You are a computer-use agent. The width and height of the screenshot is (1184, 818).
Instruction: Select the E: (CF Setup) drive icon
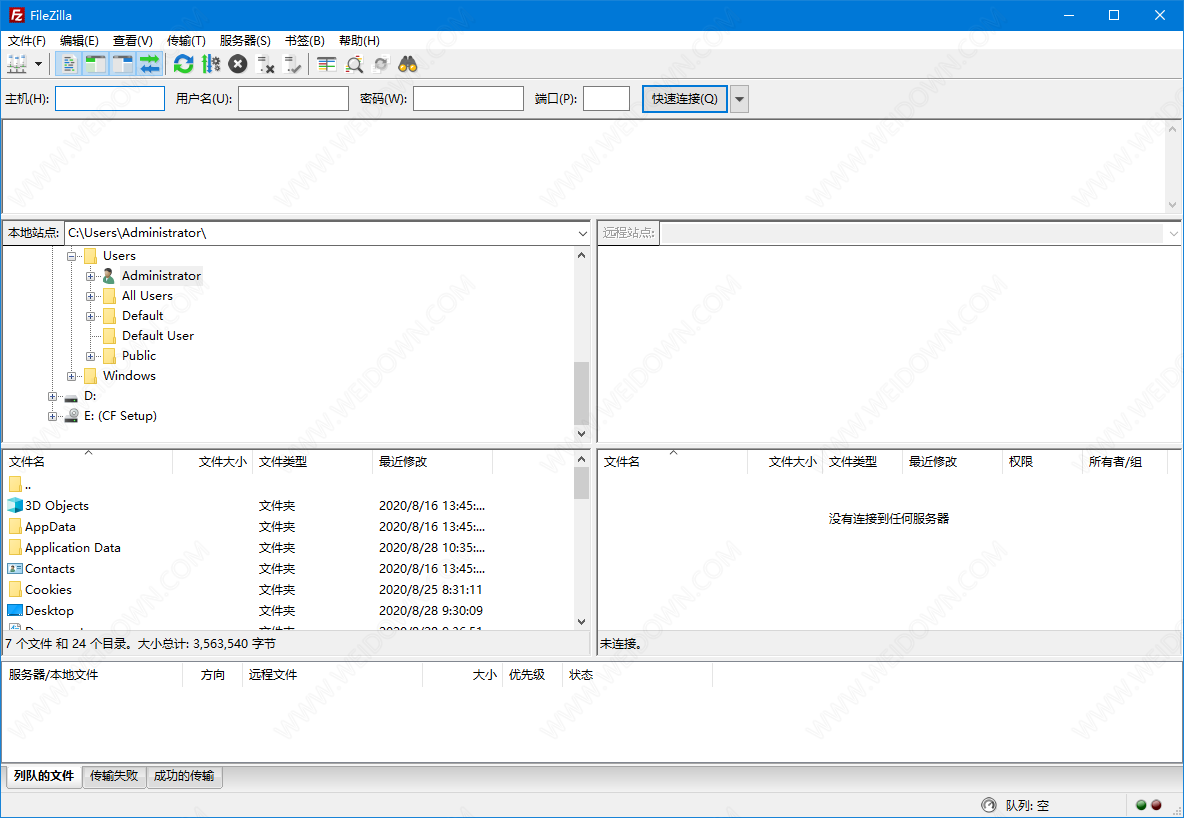[72, 415]
